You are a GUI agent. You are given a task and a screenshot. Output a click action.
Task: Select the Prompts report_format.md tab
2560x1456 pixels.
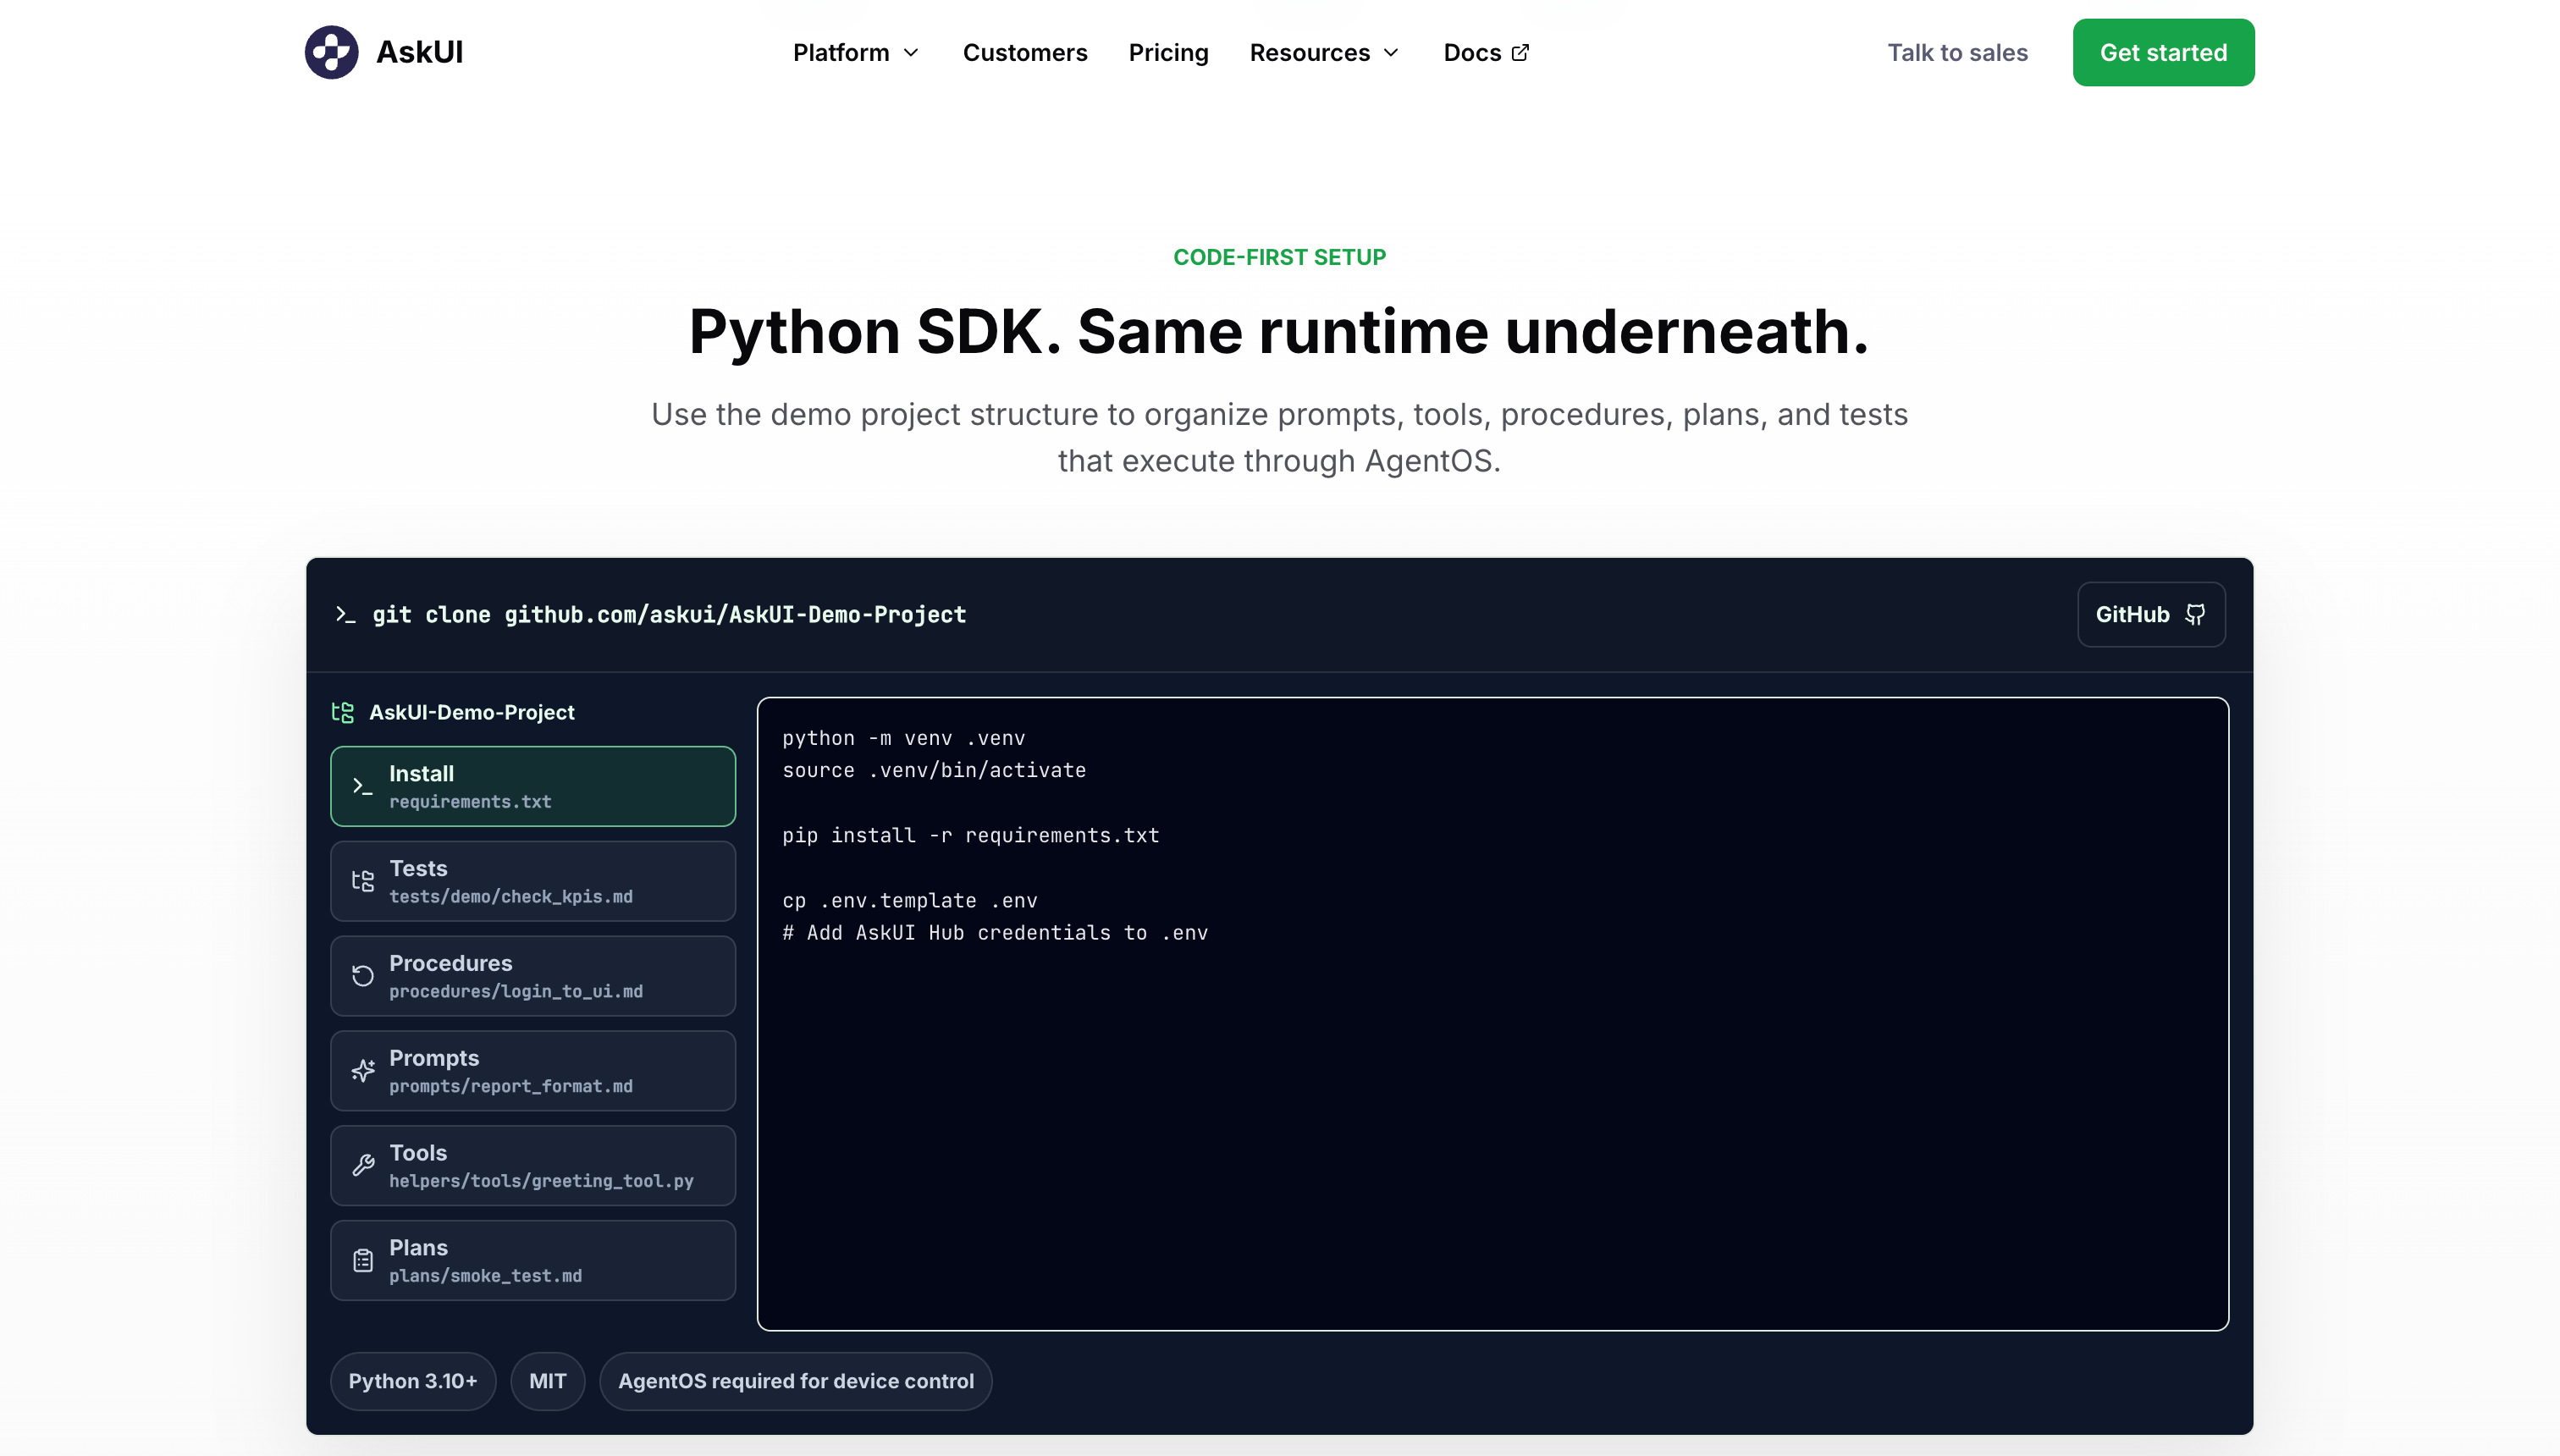pyautogui.click(x=533, y=1071)
